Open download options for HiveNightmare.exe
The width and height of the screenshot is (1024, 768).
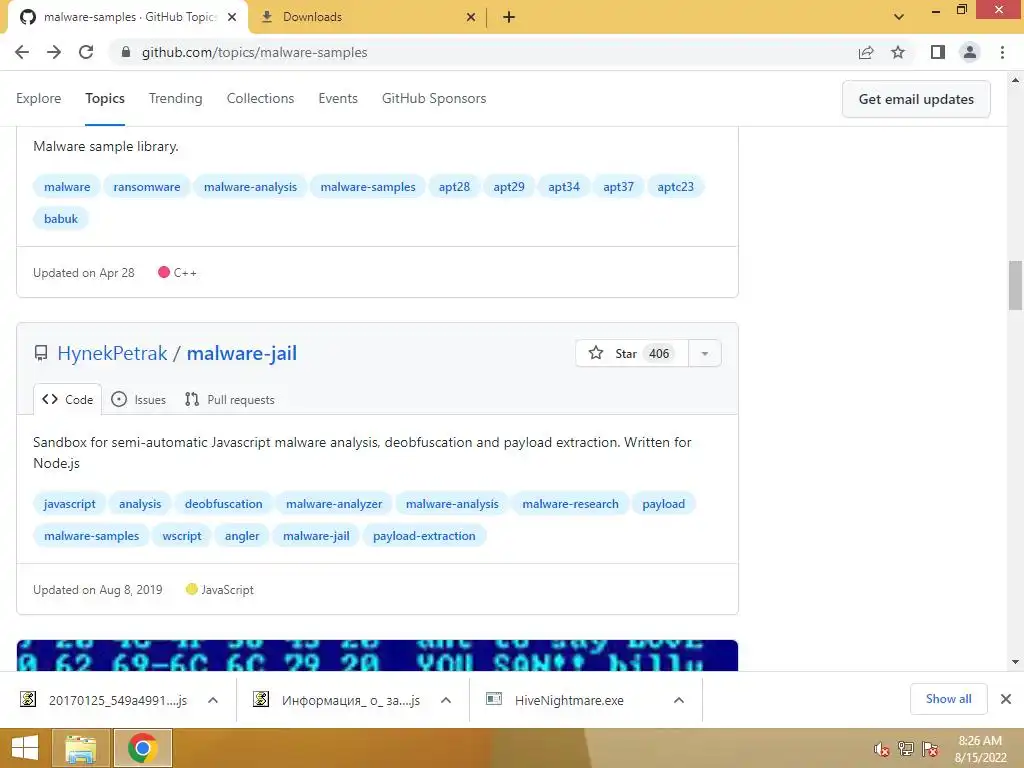click(x=679, y=700)
